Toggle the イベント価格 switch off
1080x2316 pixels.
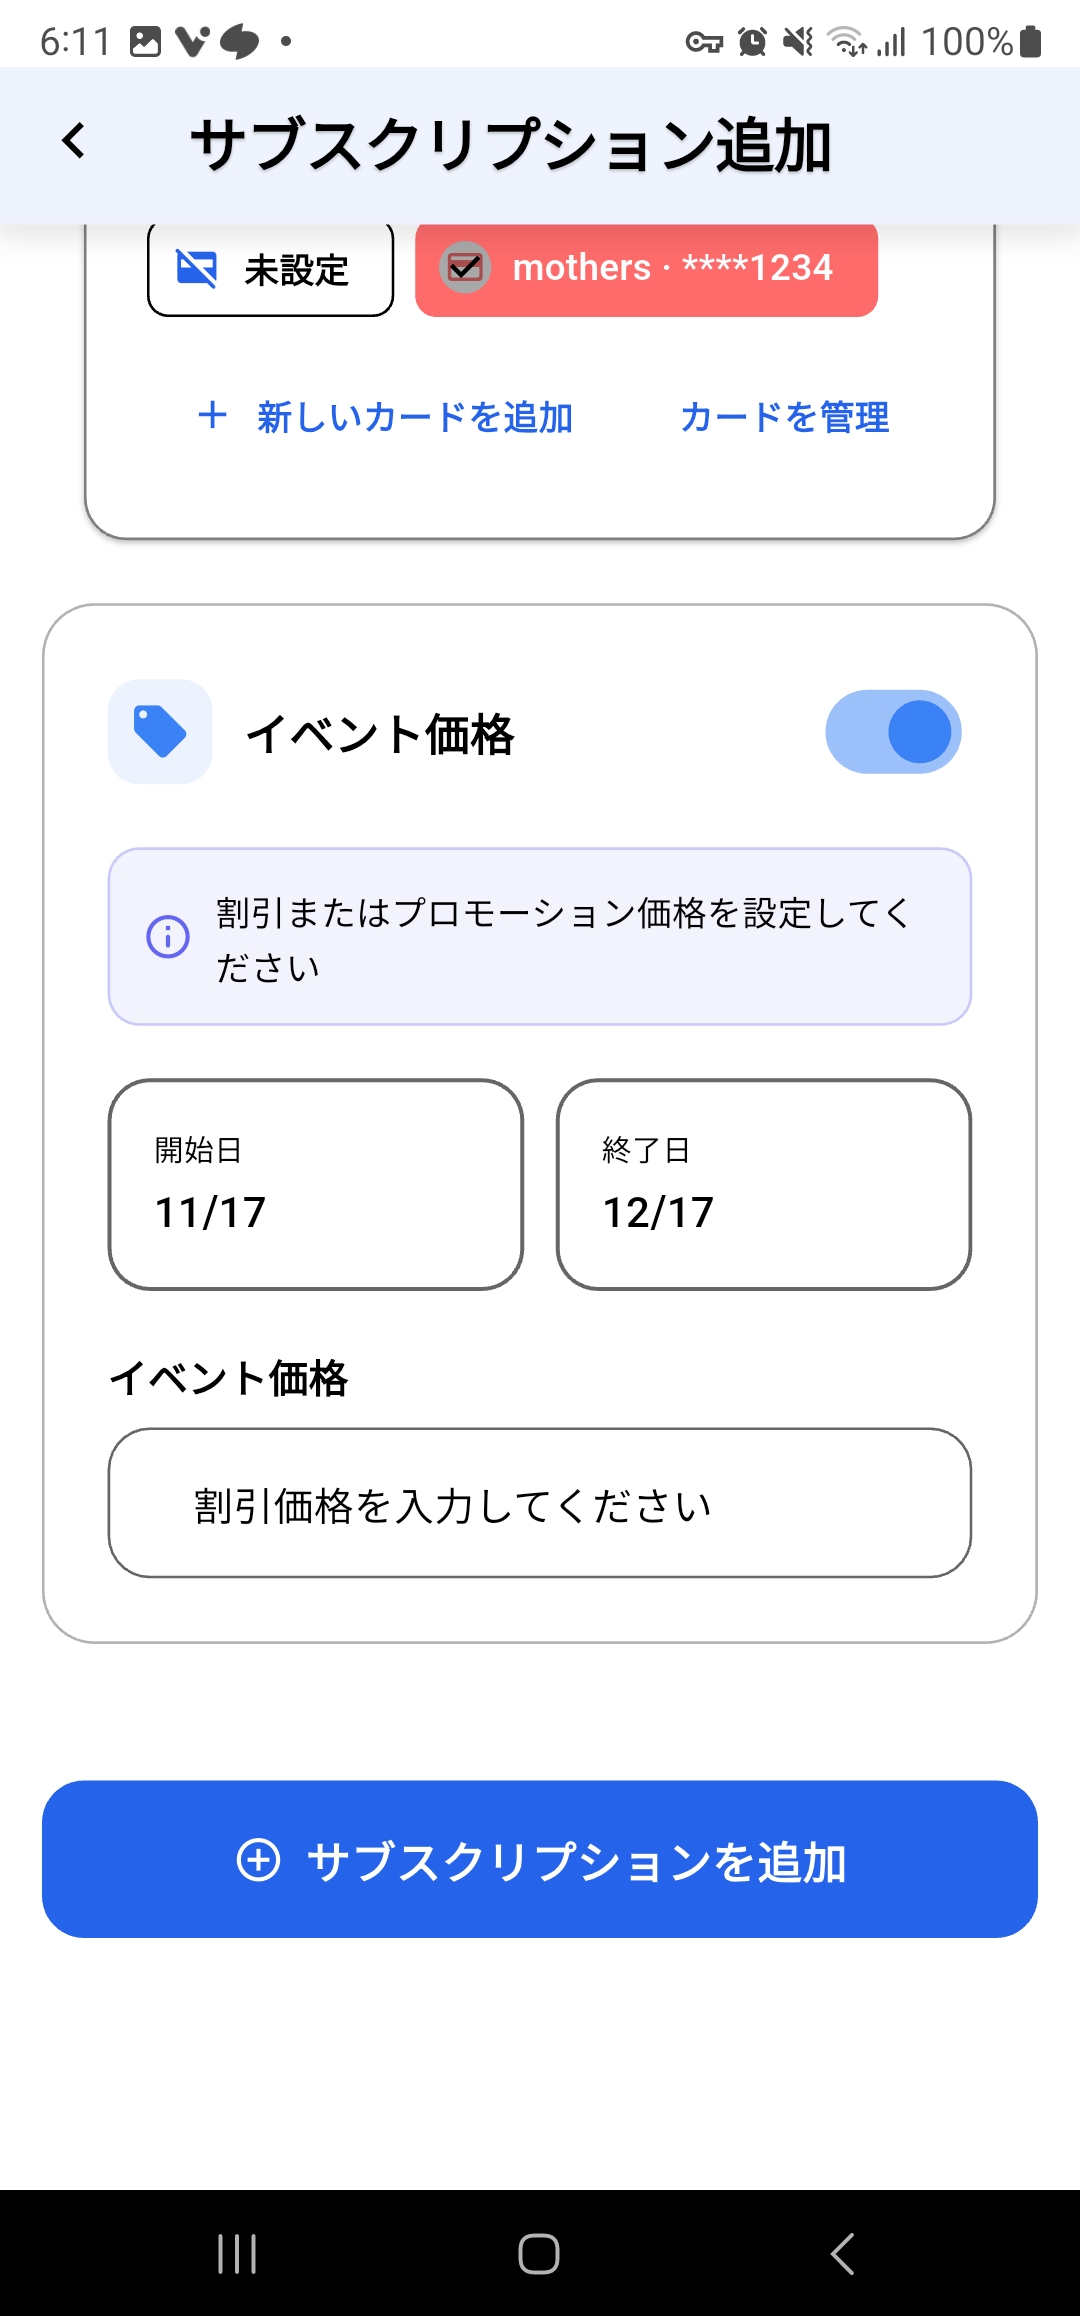(x=892, y=732)
